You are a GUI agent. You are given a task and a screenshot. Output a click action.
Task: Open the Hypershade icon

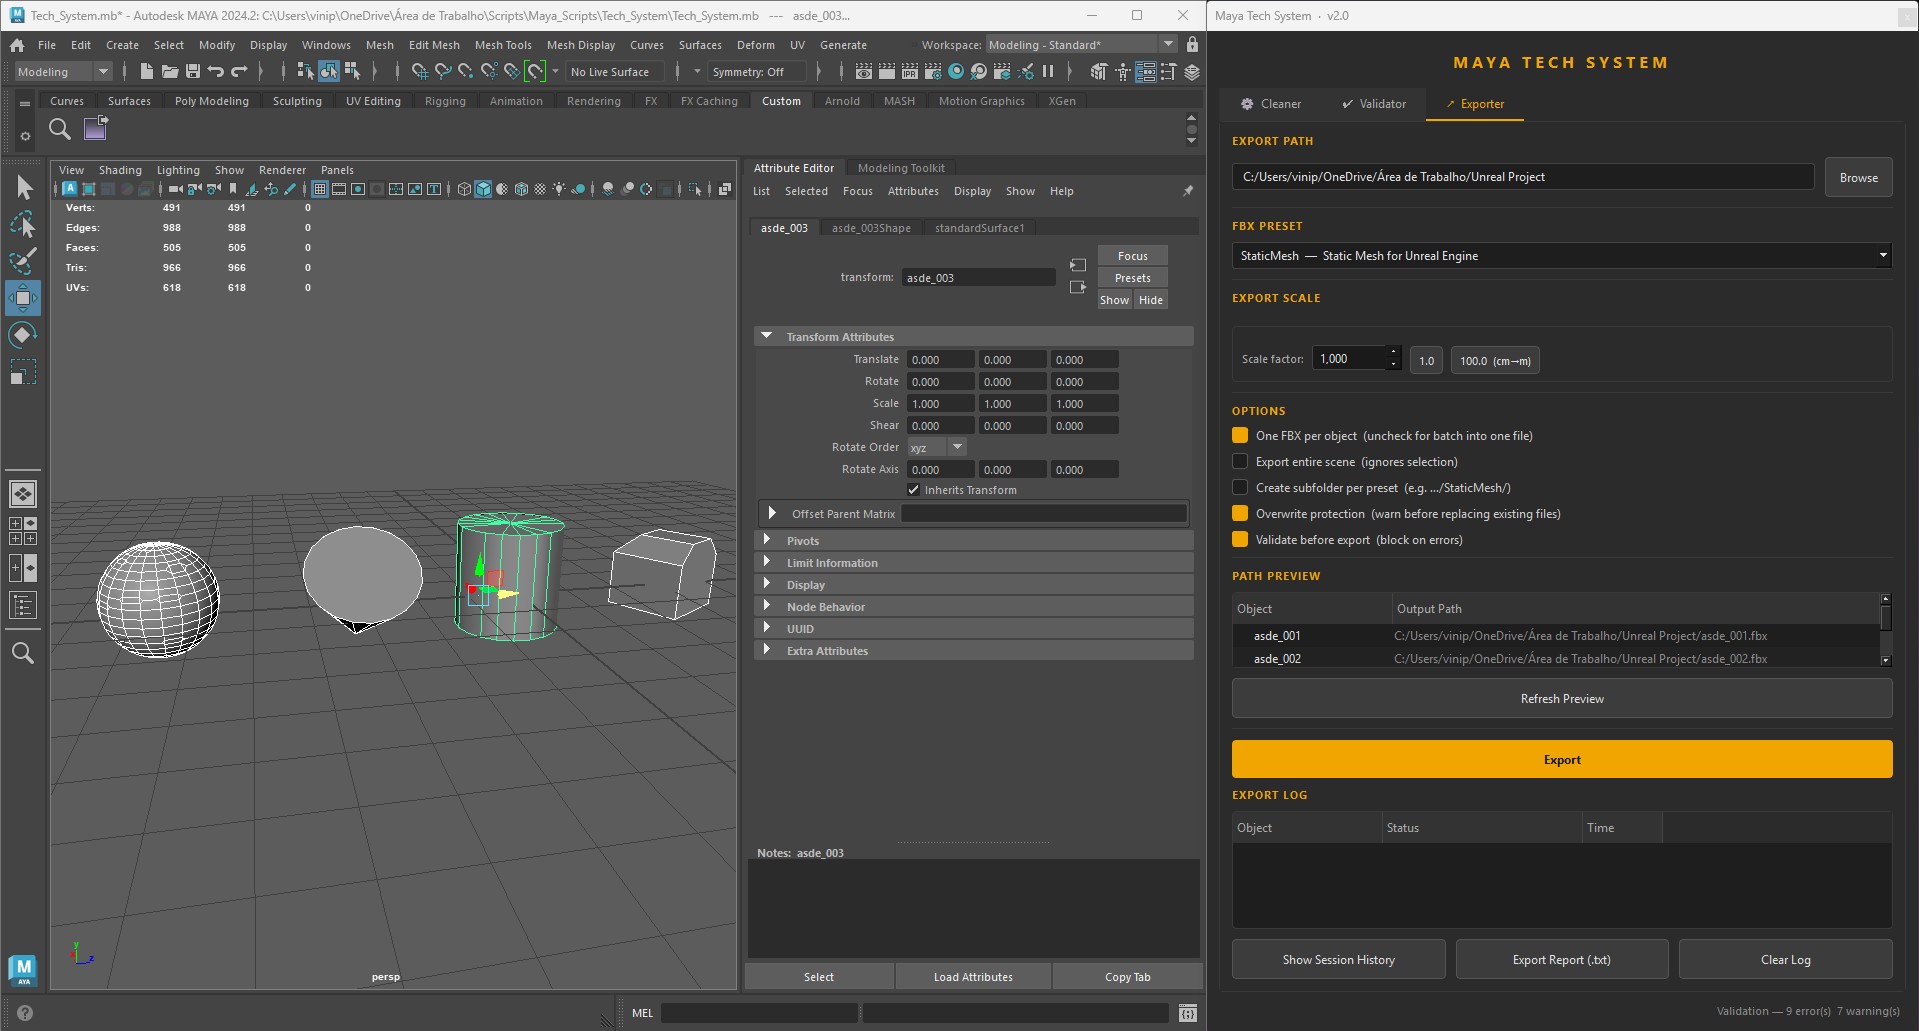[956, 72]
